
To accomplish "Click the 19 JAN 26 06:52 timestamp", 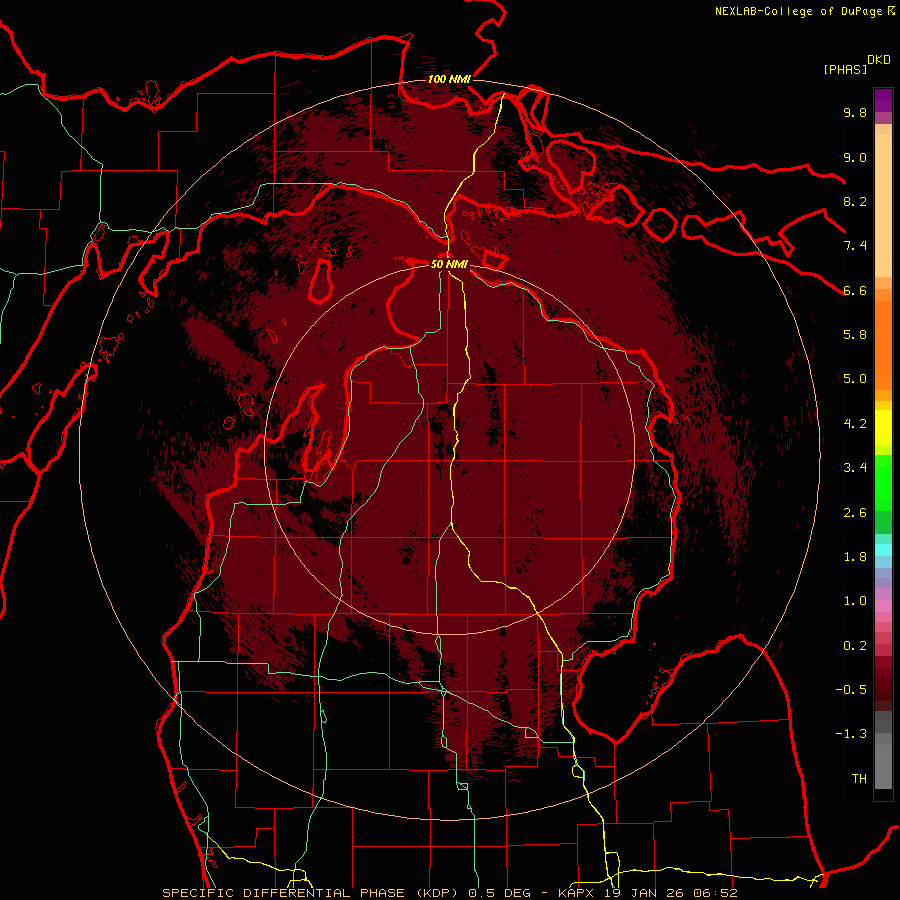I will click(x=670, y=893).
